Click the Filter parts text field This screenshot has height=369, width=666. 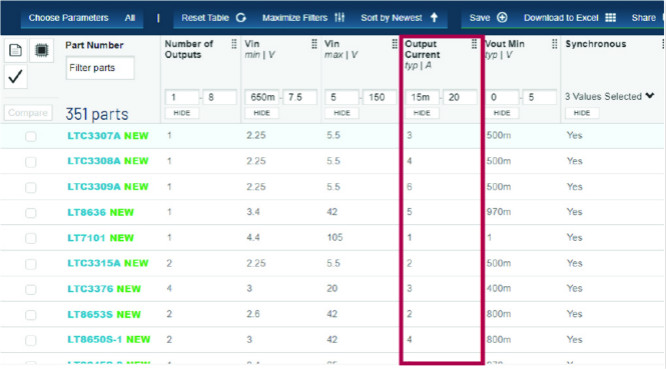click(x=100, y=68)
